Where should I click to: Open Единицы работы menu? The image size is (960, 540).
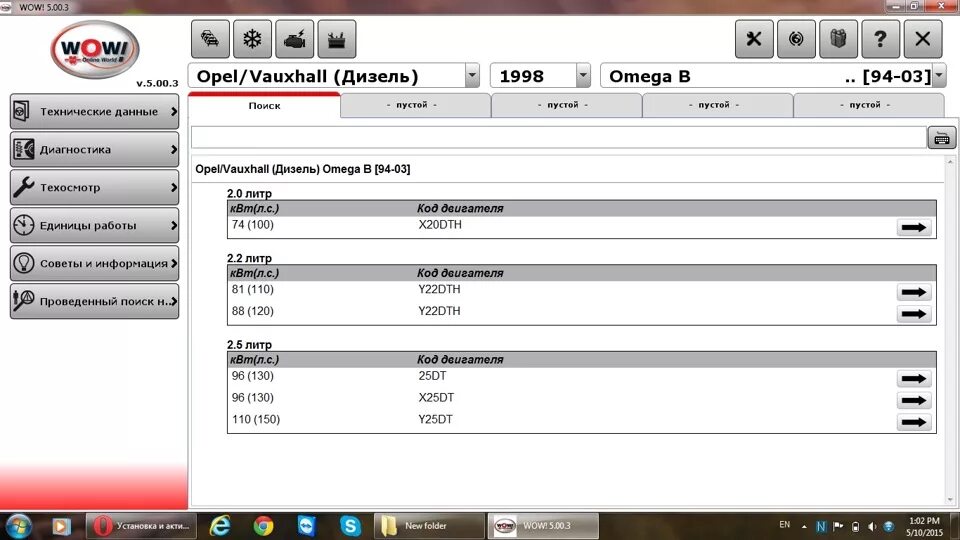[95, 225]
